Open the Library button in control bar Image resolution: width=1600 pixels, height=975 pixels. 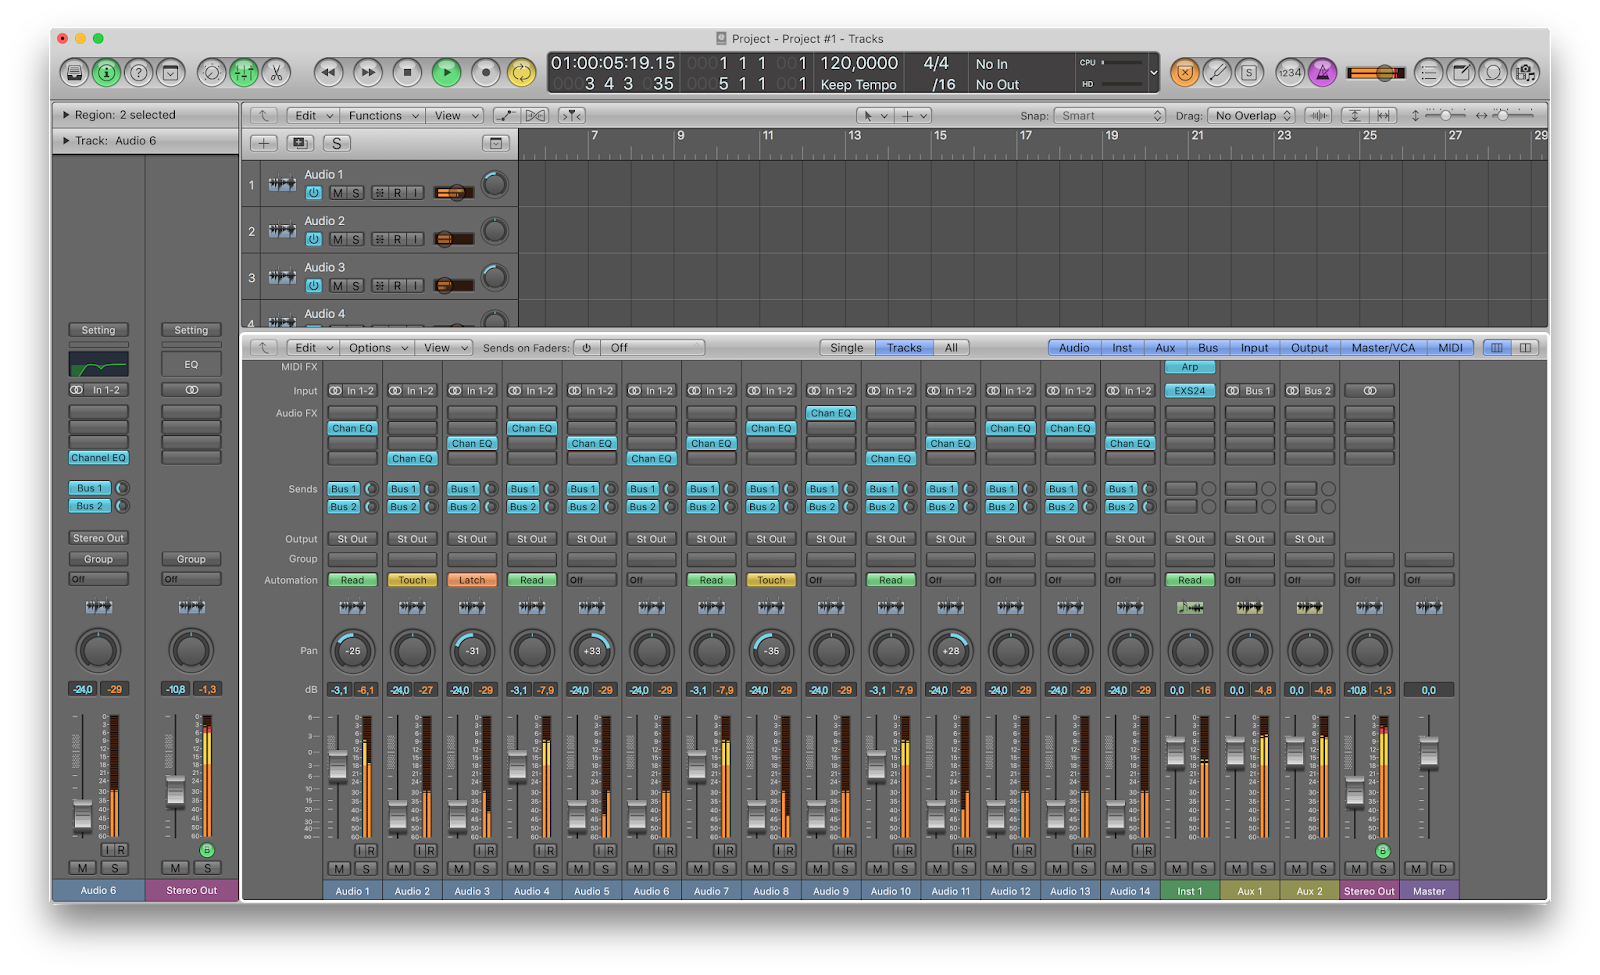point(74,72)
